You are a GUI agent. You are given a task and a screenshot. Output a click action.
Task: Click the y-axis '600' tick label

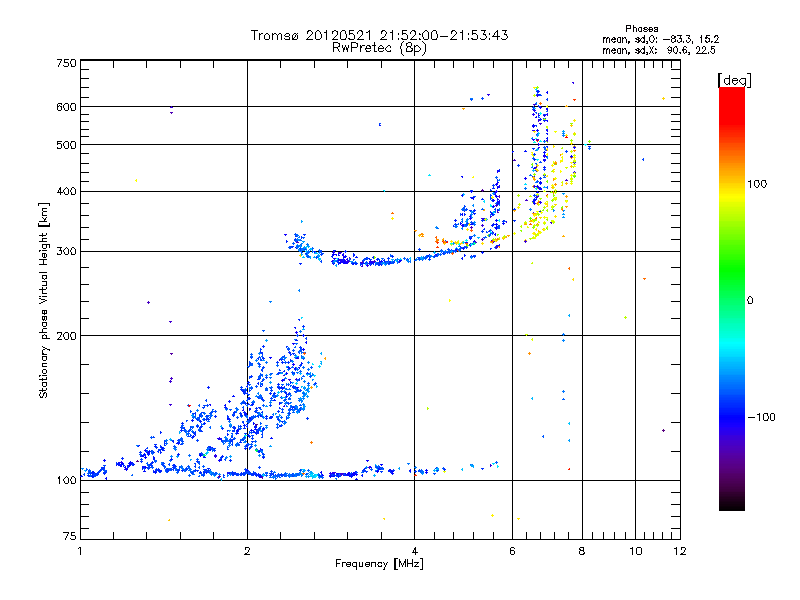pos(66,107)
